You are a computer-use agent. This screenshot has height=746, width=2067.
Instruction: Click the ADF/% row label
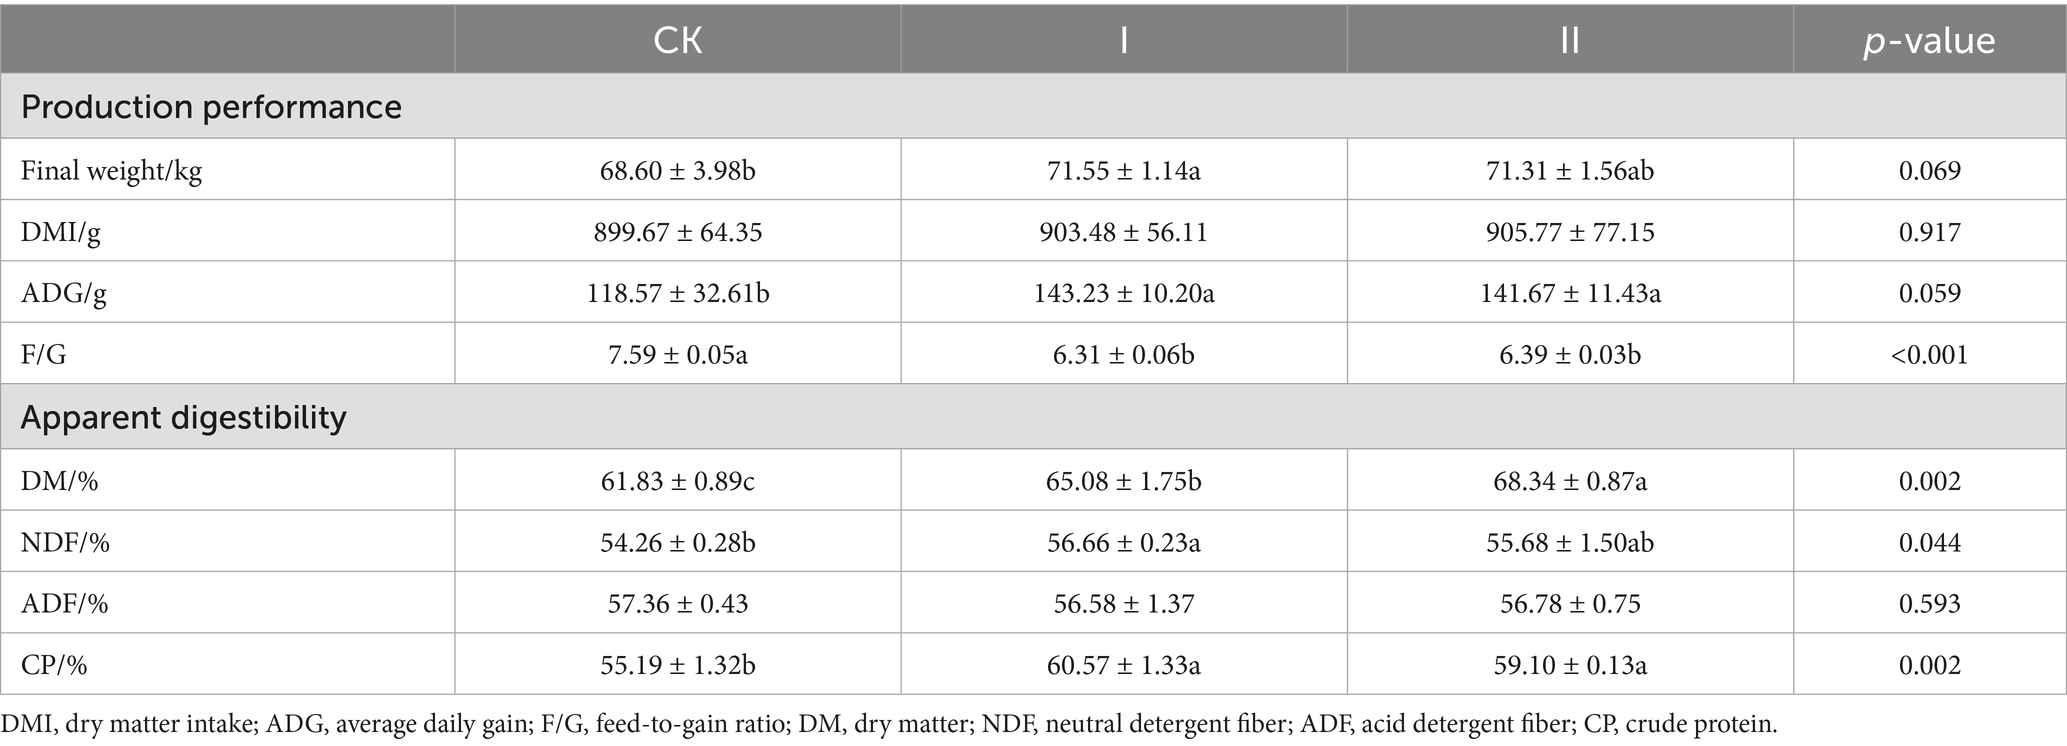(x=64, y=604)
